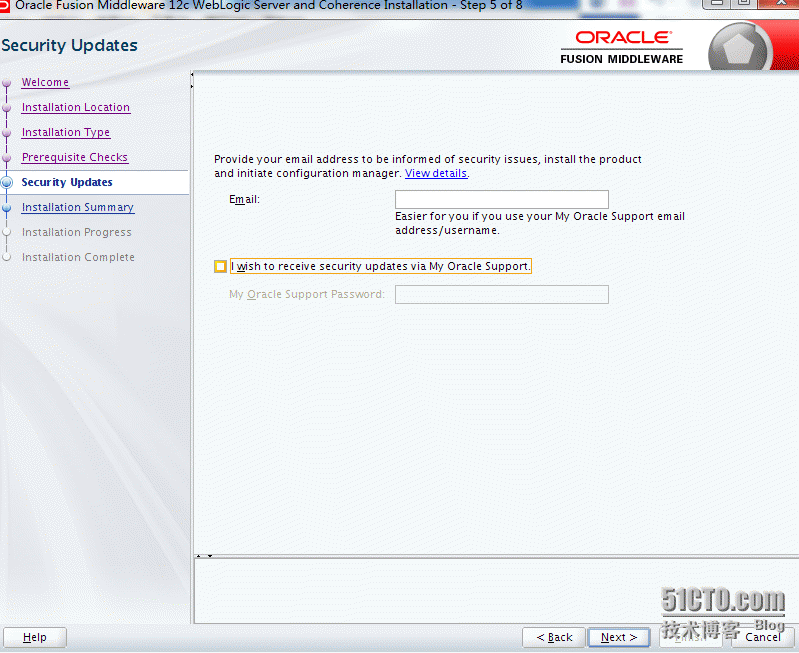Go to Installation Summary step

(78, 207)
